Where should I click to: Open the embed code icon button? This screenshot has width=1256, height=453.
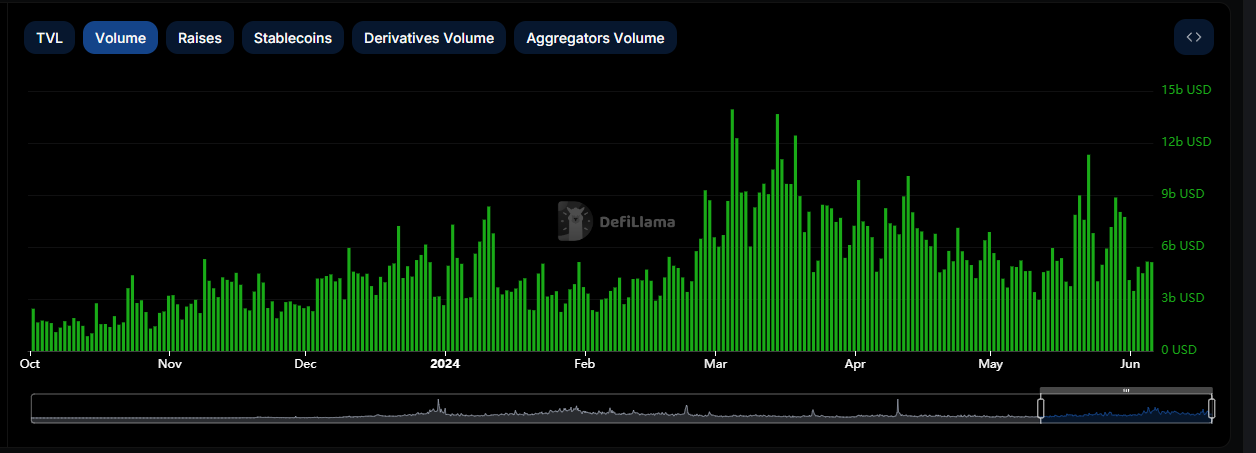pyautogui.click(x=1193, y=37)
